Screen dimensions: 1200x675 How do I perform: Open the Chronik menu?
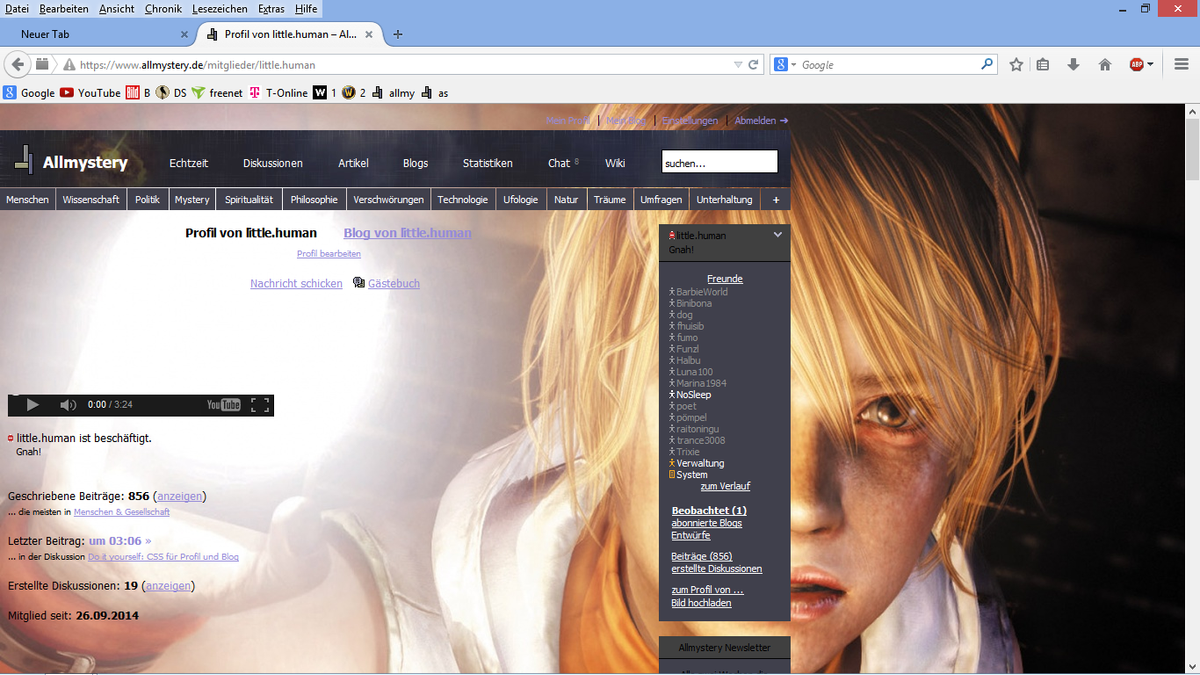click(x=163, y=9)
